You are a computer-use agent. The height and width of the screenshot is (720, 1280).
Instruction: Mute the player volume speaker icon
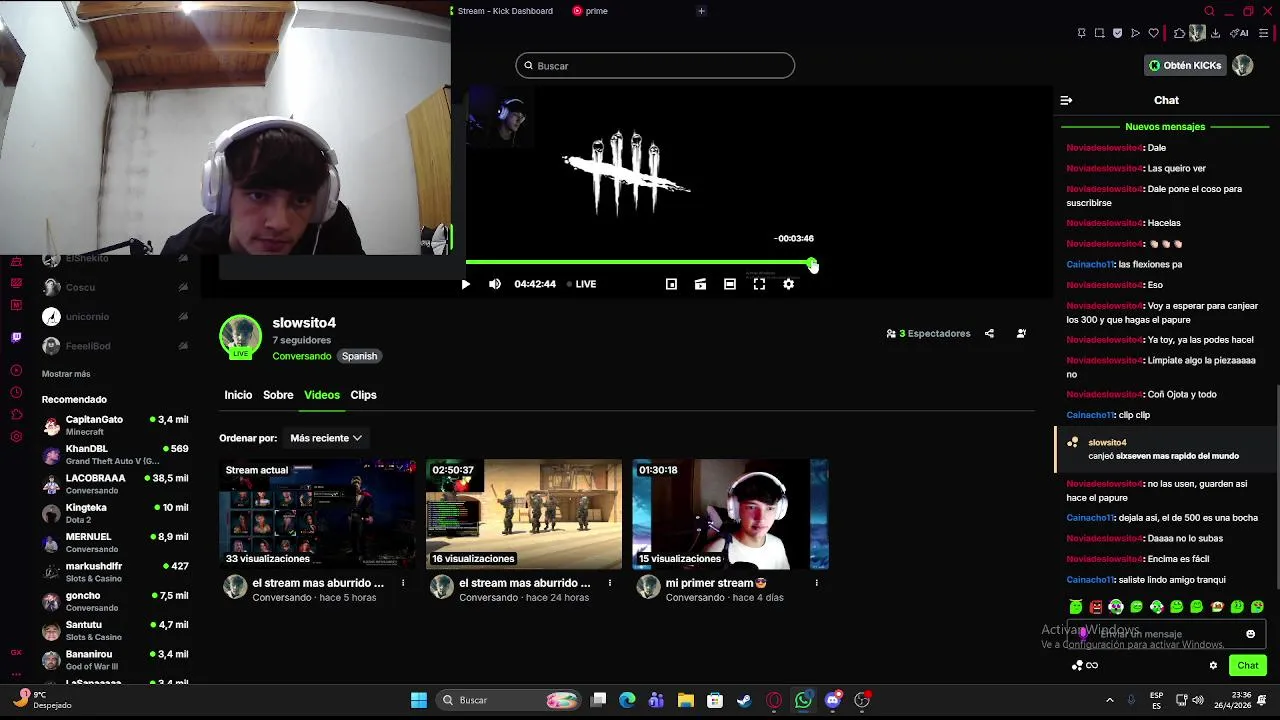(495, 284)
